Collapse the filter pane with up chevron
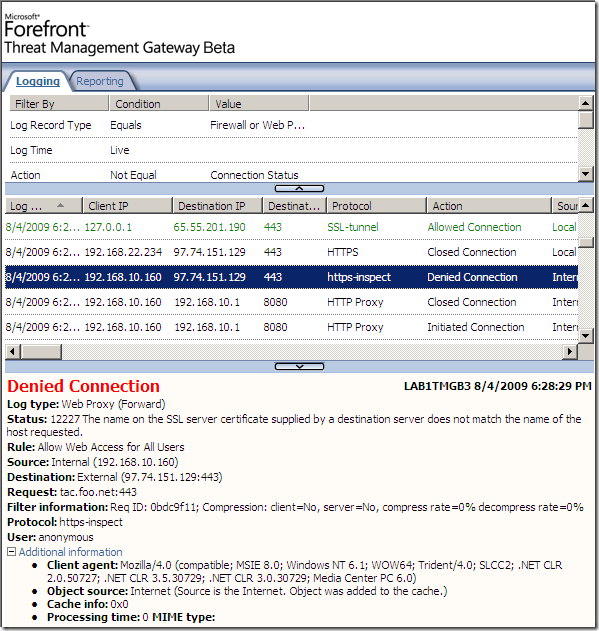Screen dimensions: 599x631 click(x=299, y=188)
